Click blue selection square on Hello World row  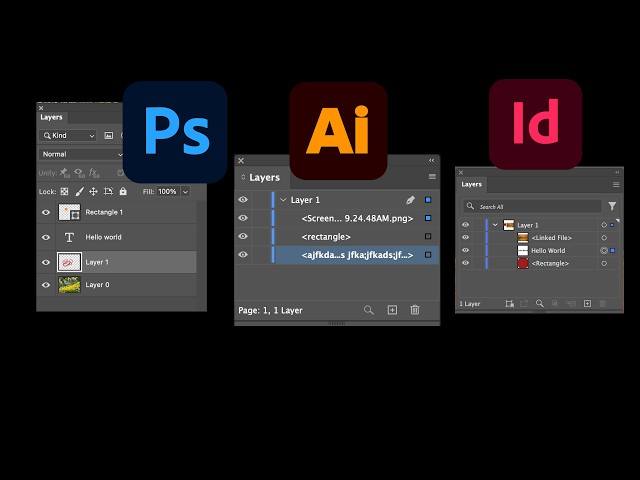pos(613,250)
